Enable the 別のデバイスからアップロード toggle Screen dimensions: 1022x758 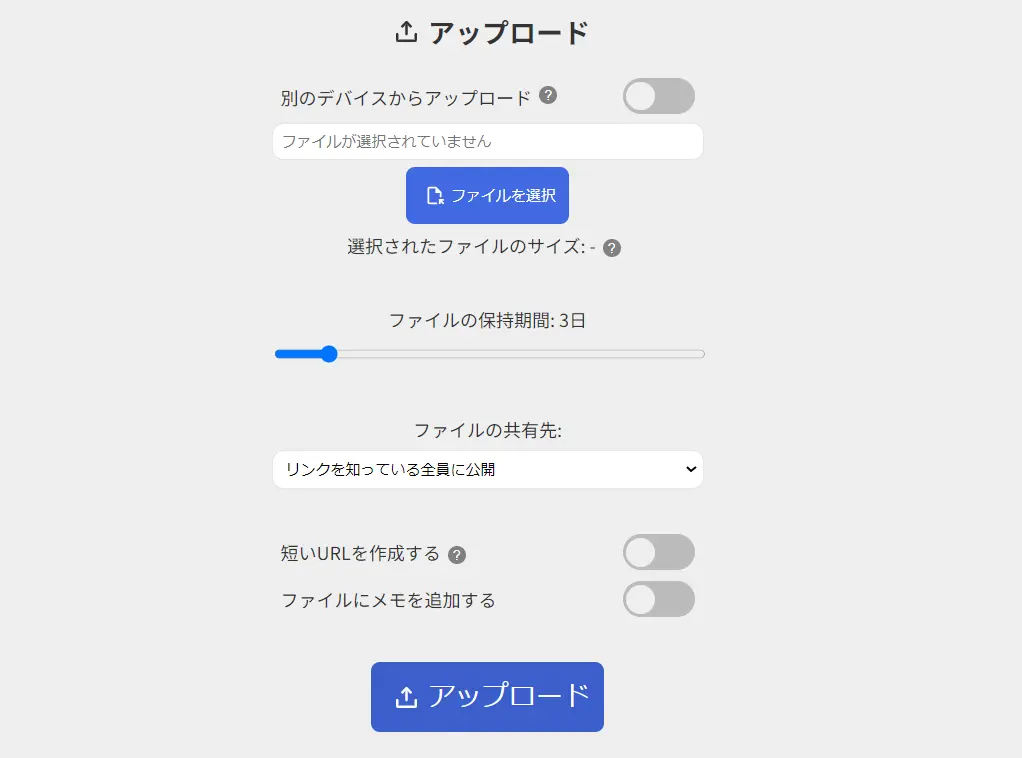[x=658, y=96]
